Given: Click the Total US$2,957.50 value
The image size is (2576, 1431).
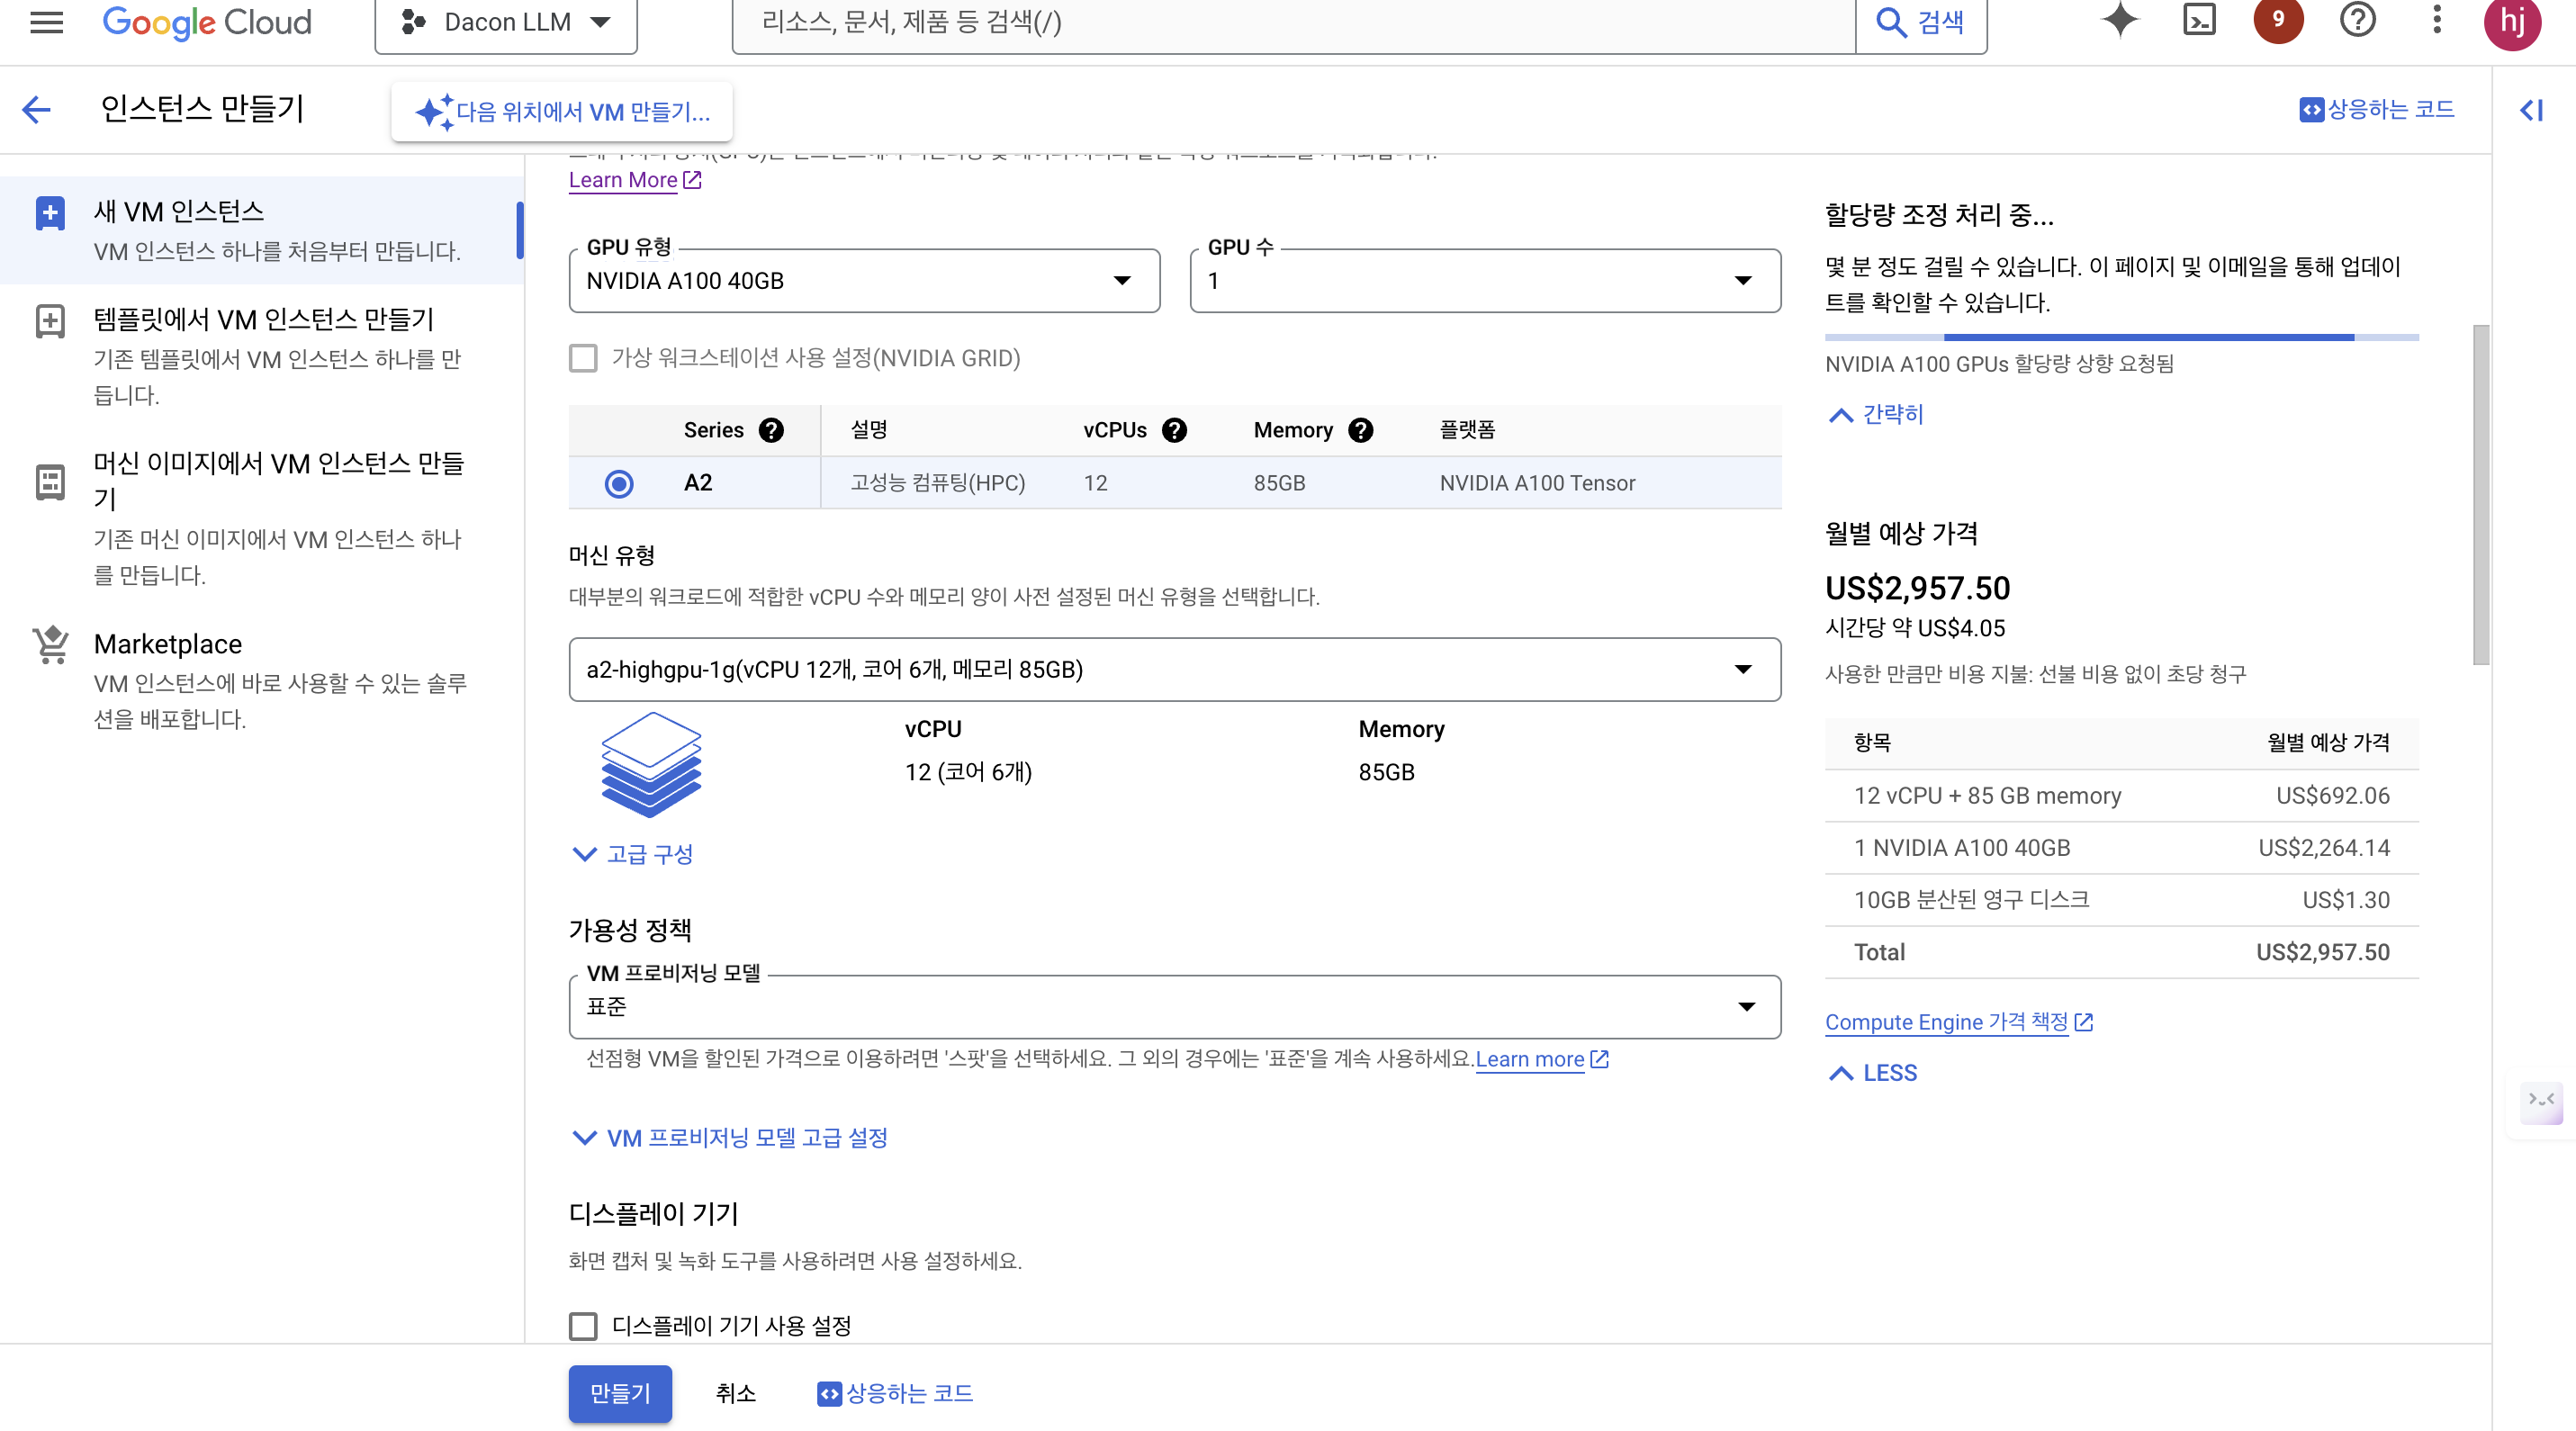Looking at the screenshot, I should click(x=2322, y=952).
